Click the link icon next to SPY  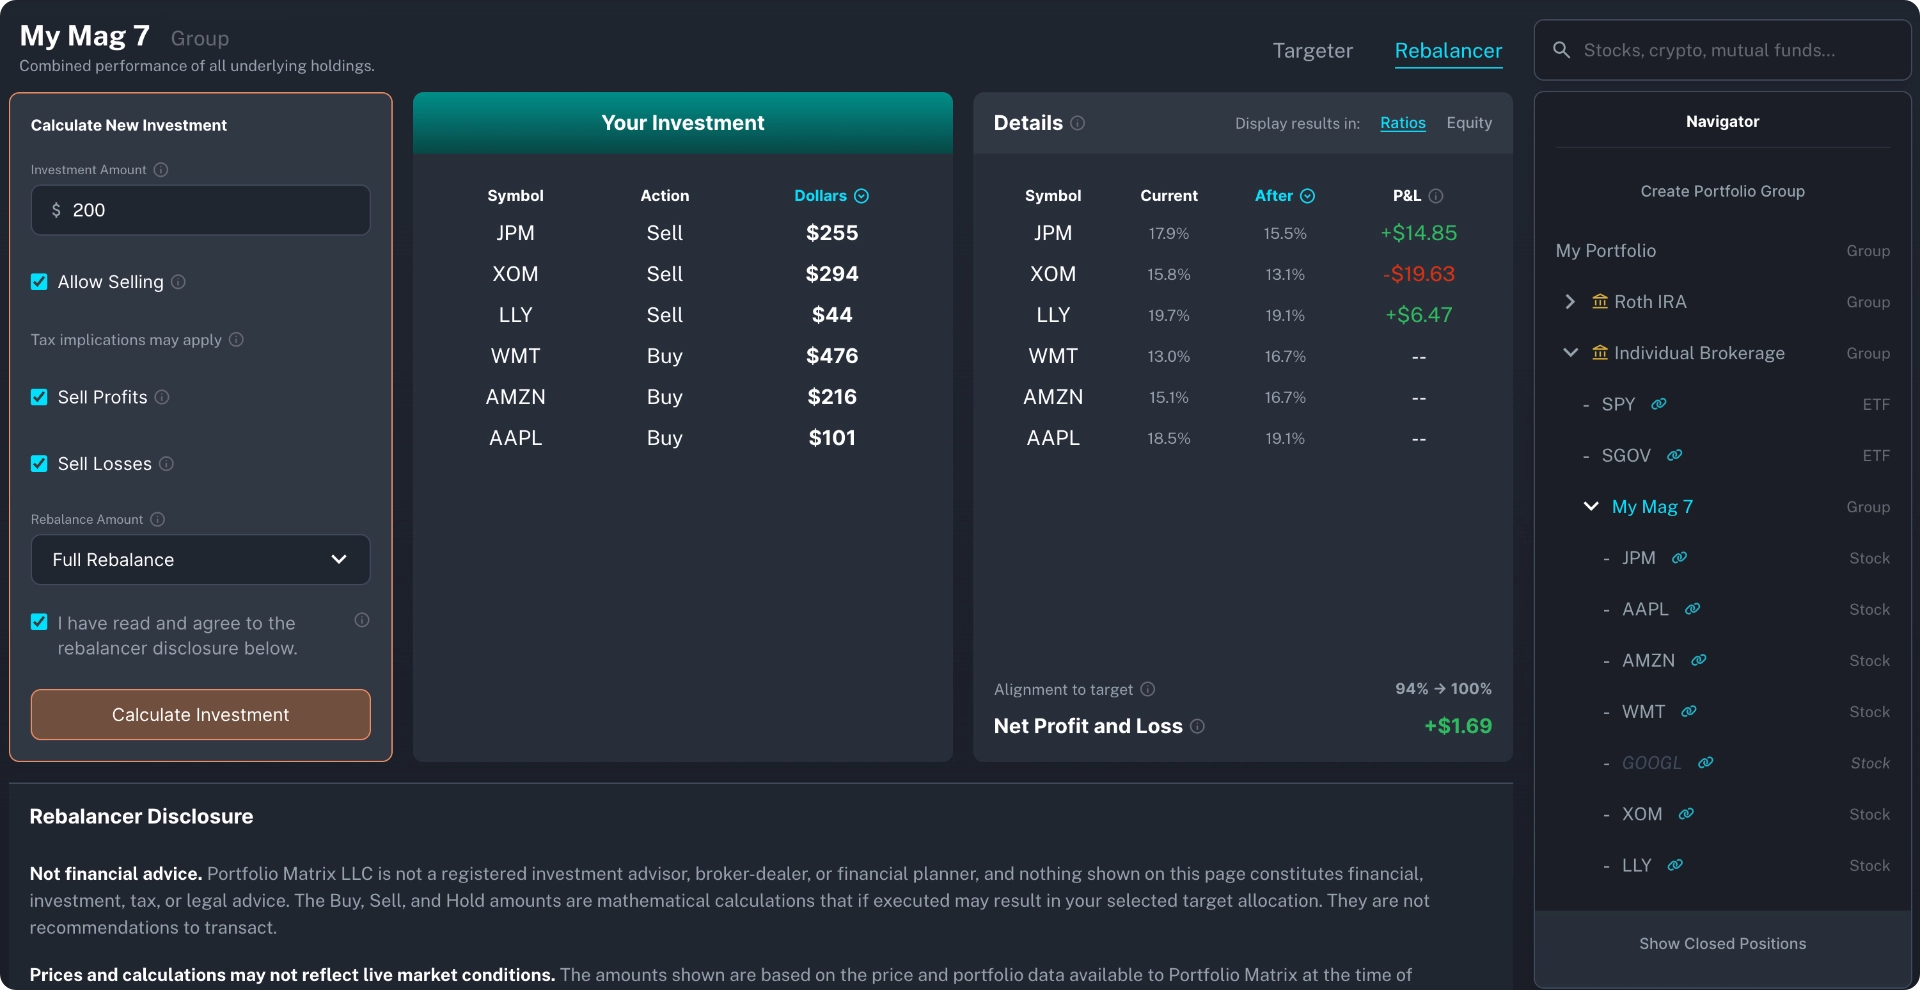click(x=1659, y=404)
